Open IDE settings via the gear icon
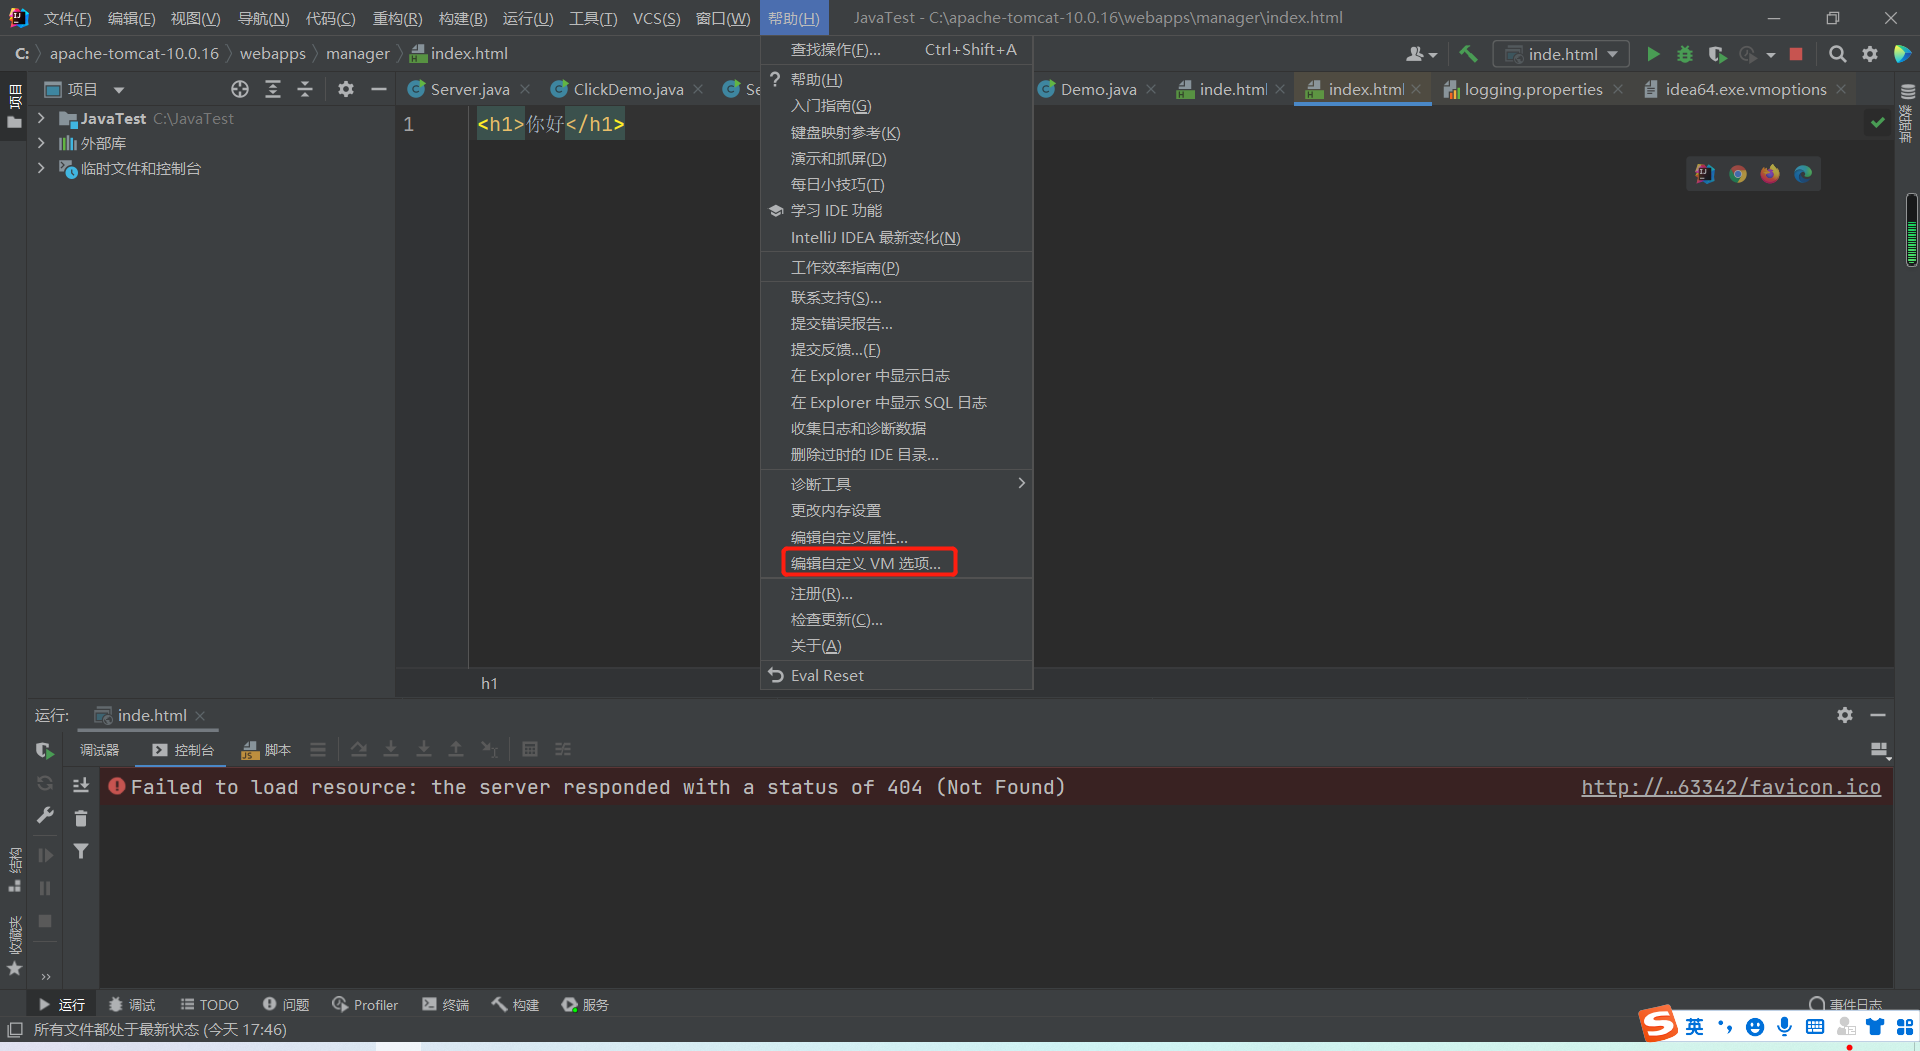Viewport: 1920px width, 1051px height. pyautogui.click(x=1869, y=54)
